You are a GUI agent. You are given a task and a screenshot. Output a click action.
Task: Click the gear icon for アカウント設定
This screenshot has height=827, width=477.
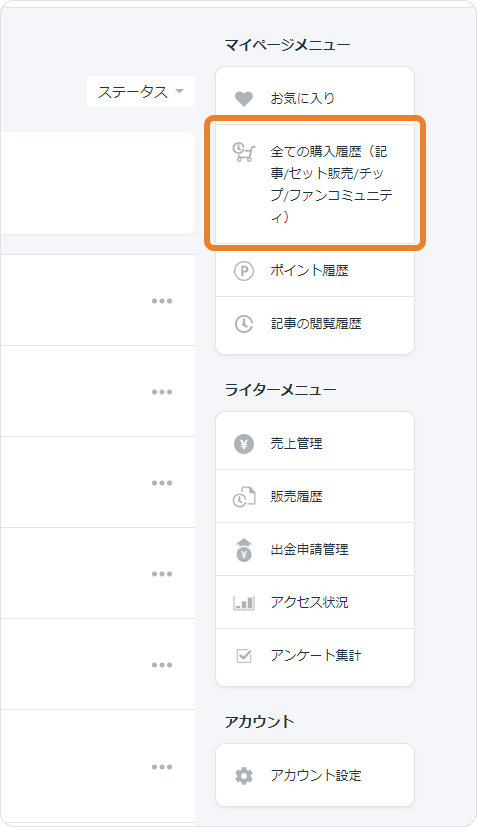[x=244, y=776]
